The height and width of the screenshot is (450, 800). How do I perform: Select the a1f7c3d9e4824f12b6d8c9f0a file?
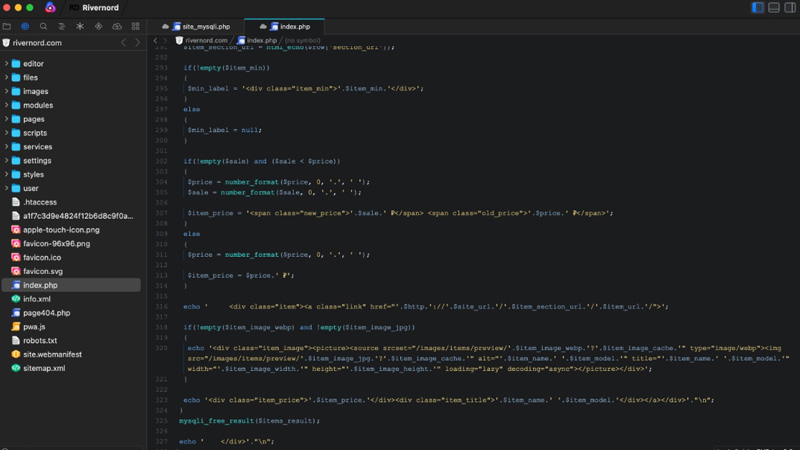(71, 216)
